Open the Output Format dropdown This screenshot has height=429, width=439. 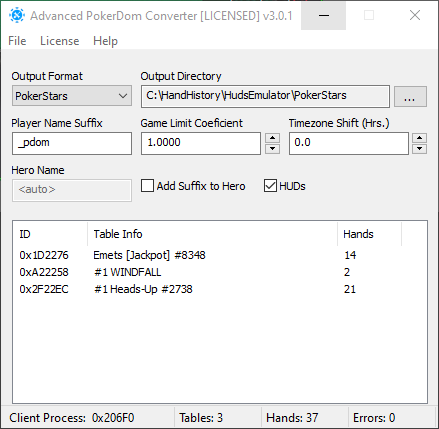(72, 96)
